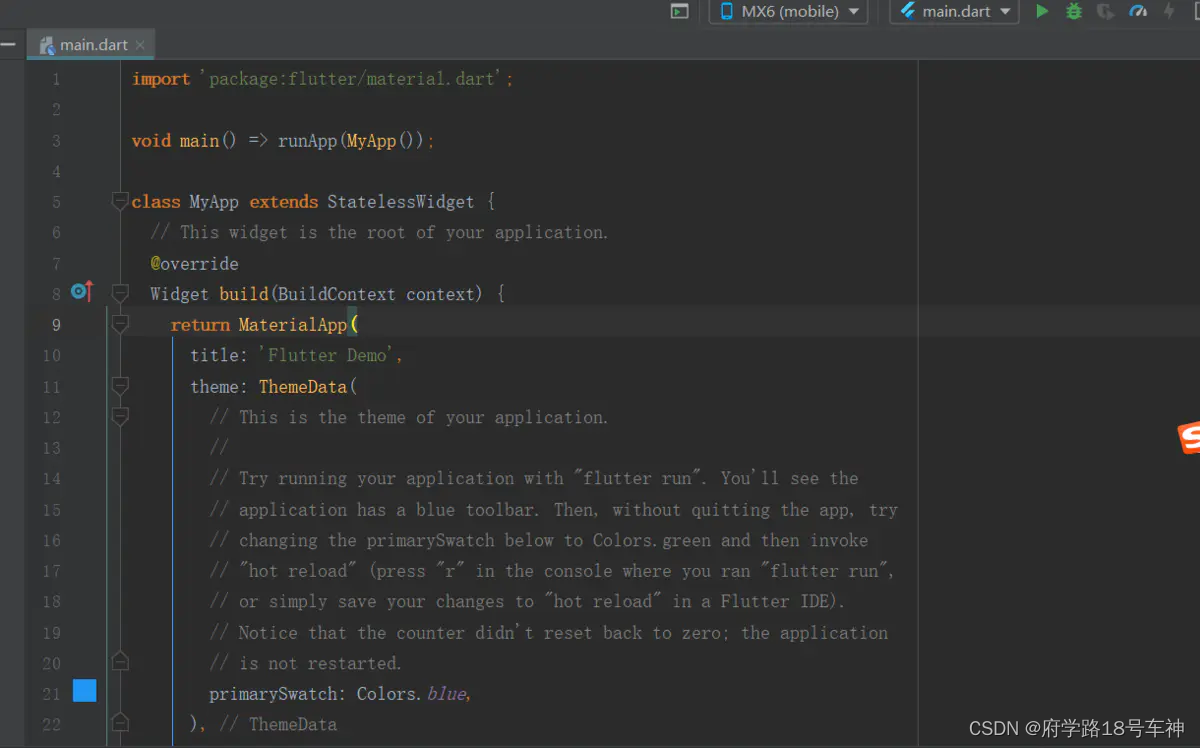Start debugging with the green bug icon
Screen dimensions: 1200x748
(x=1074, y=11)
